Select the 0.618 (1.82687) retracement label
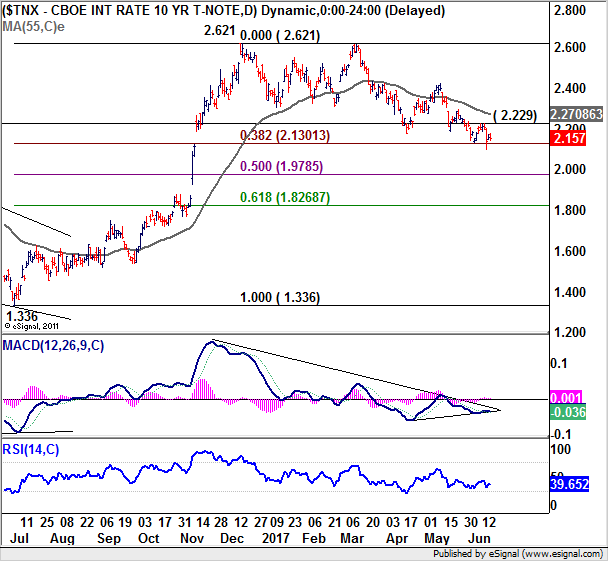Viewport: 608px width, 561px height. pyautogui.click(x=285, y=198)
